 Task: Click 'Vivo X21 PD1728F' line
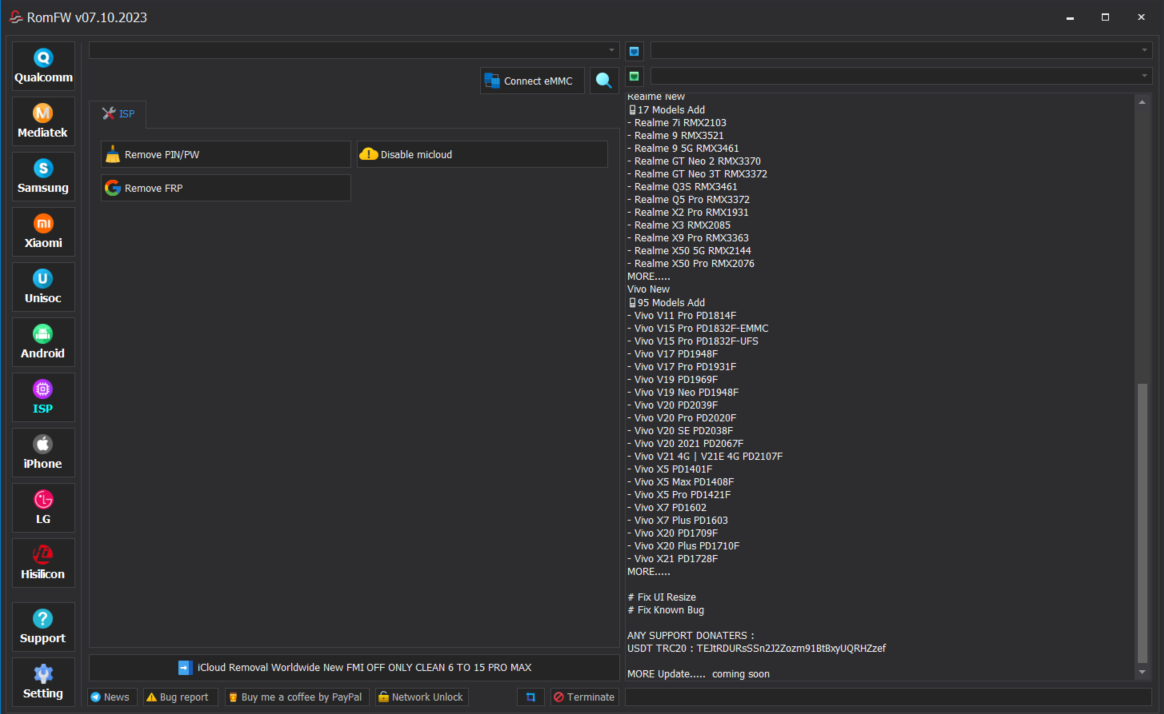(x=673, y=559)
